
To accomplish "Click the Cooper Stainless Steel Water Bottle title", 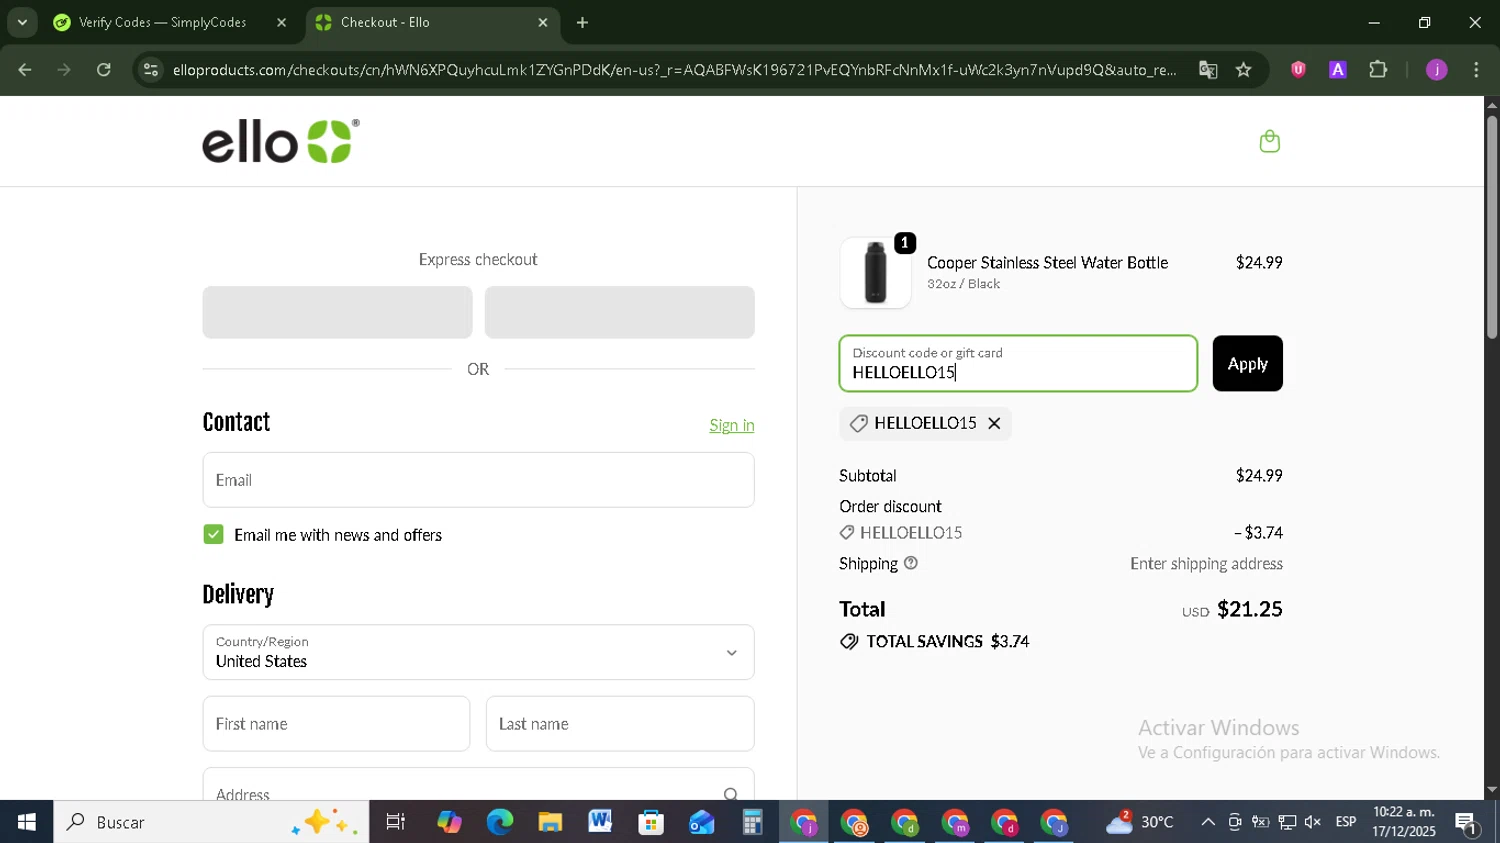I will click(1047, 262).
